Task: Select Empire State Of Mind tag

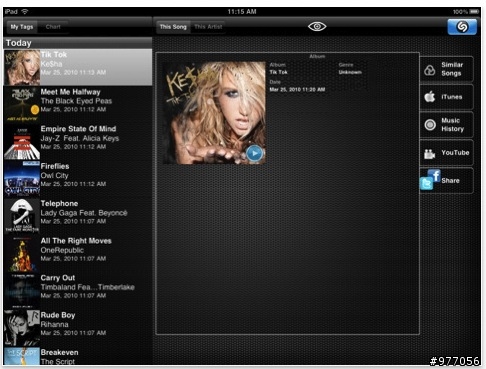Action: point(78,142)
